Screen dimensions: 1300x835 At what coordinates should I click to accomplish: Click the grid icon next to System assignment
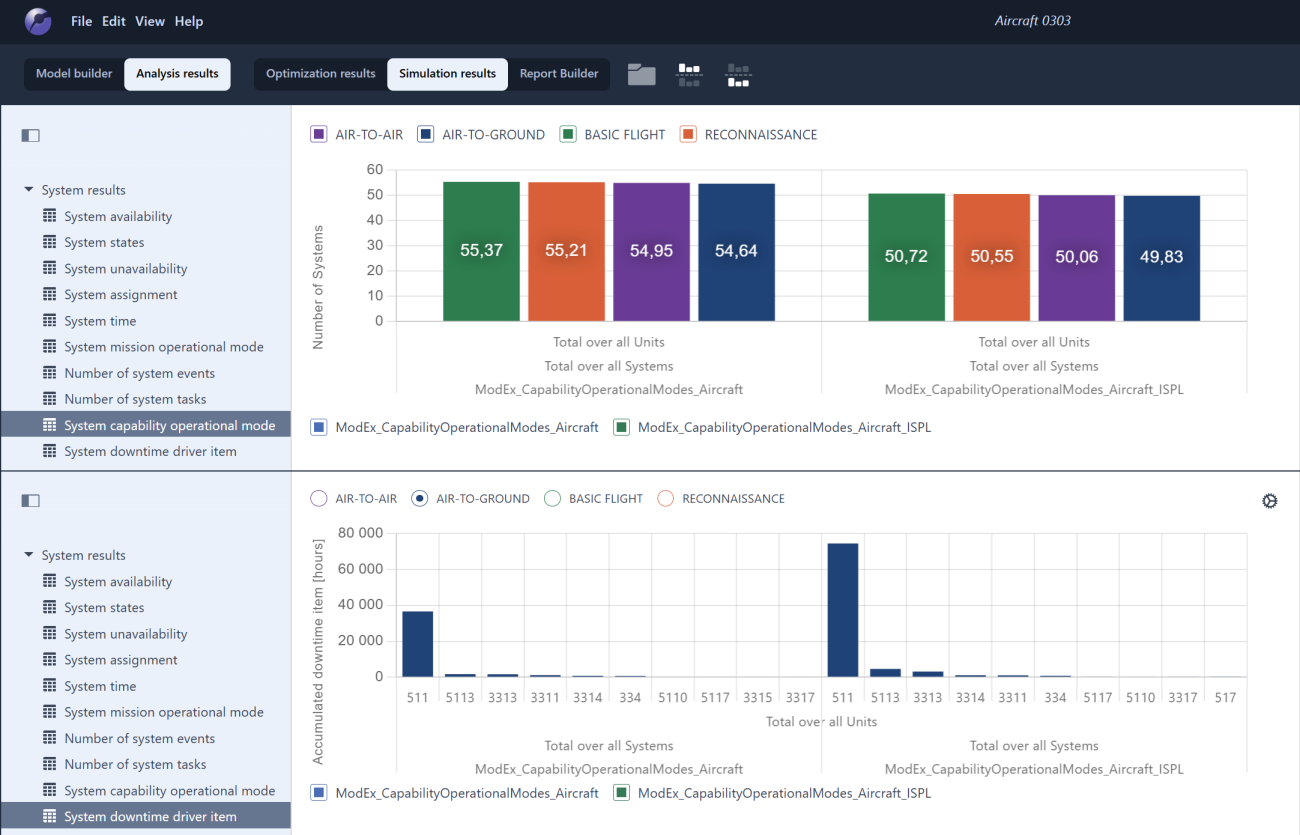pos(50,294)
